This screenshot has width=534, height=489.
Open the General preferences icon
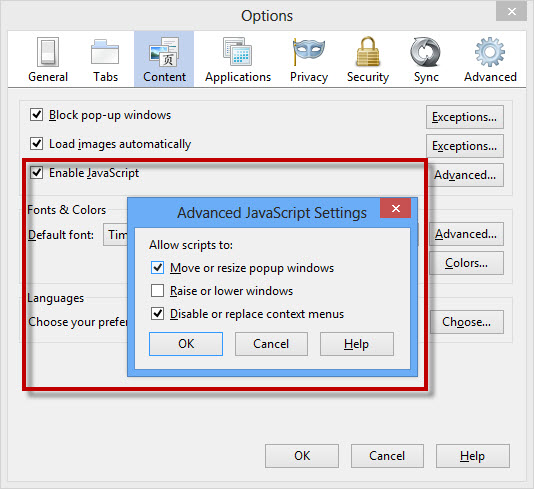[48, 52]
